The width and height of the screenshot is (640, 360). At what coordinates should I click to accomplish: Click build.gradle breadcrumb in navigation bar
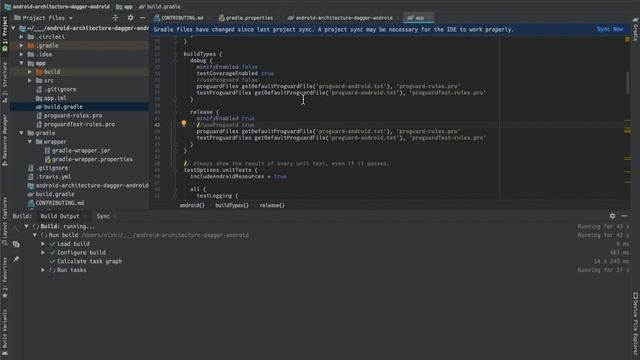point(160,7)
